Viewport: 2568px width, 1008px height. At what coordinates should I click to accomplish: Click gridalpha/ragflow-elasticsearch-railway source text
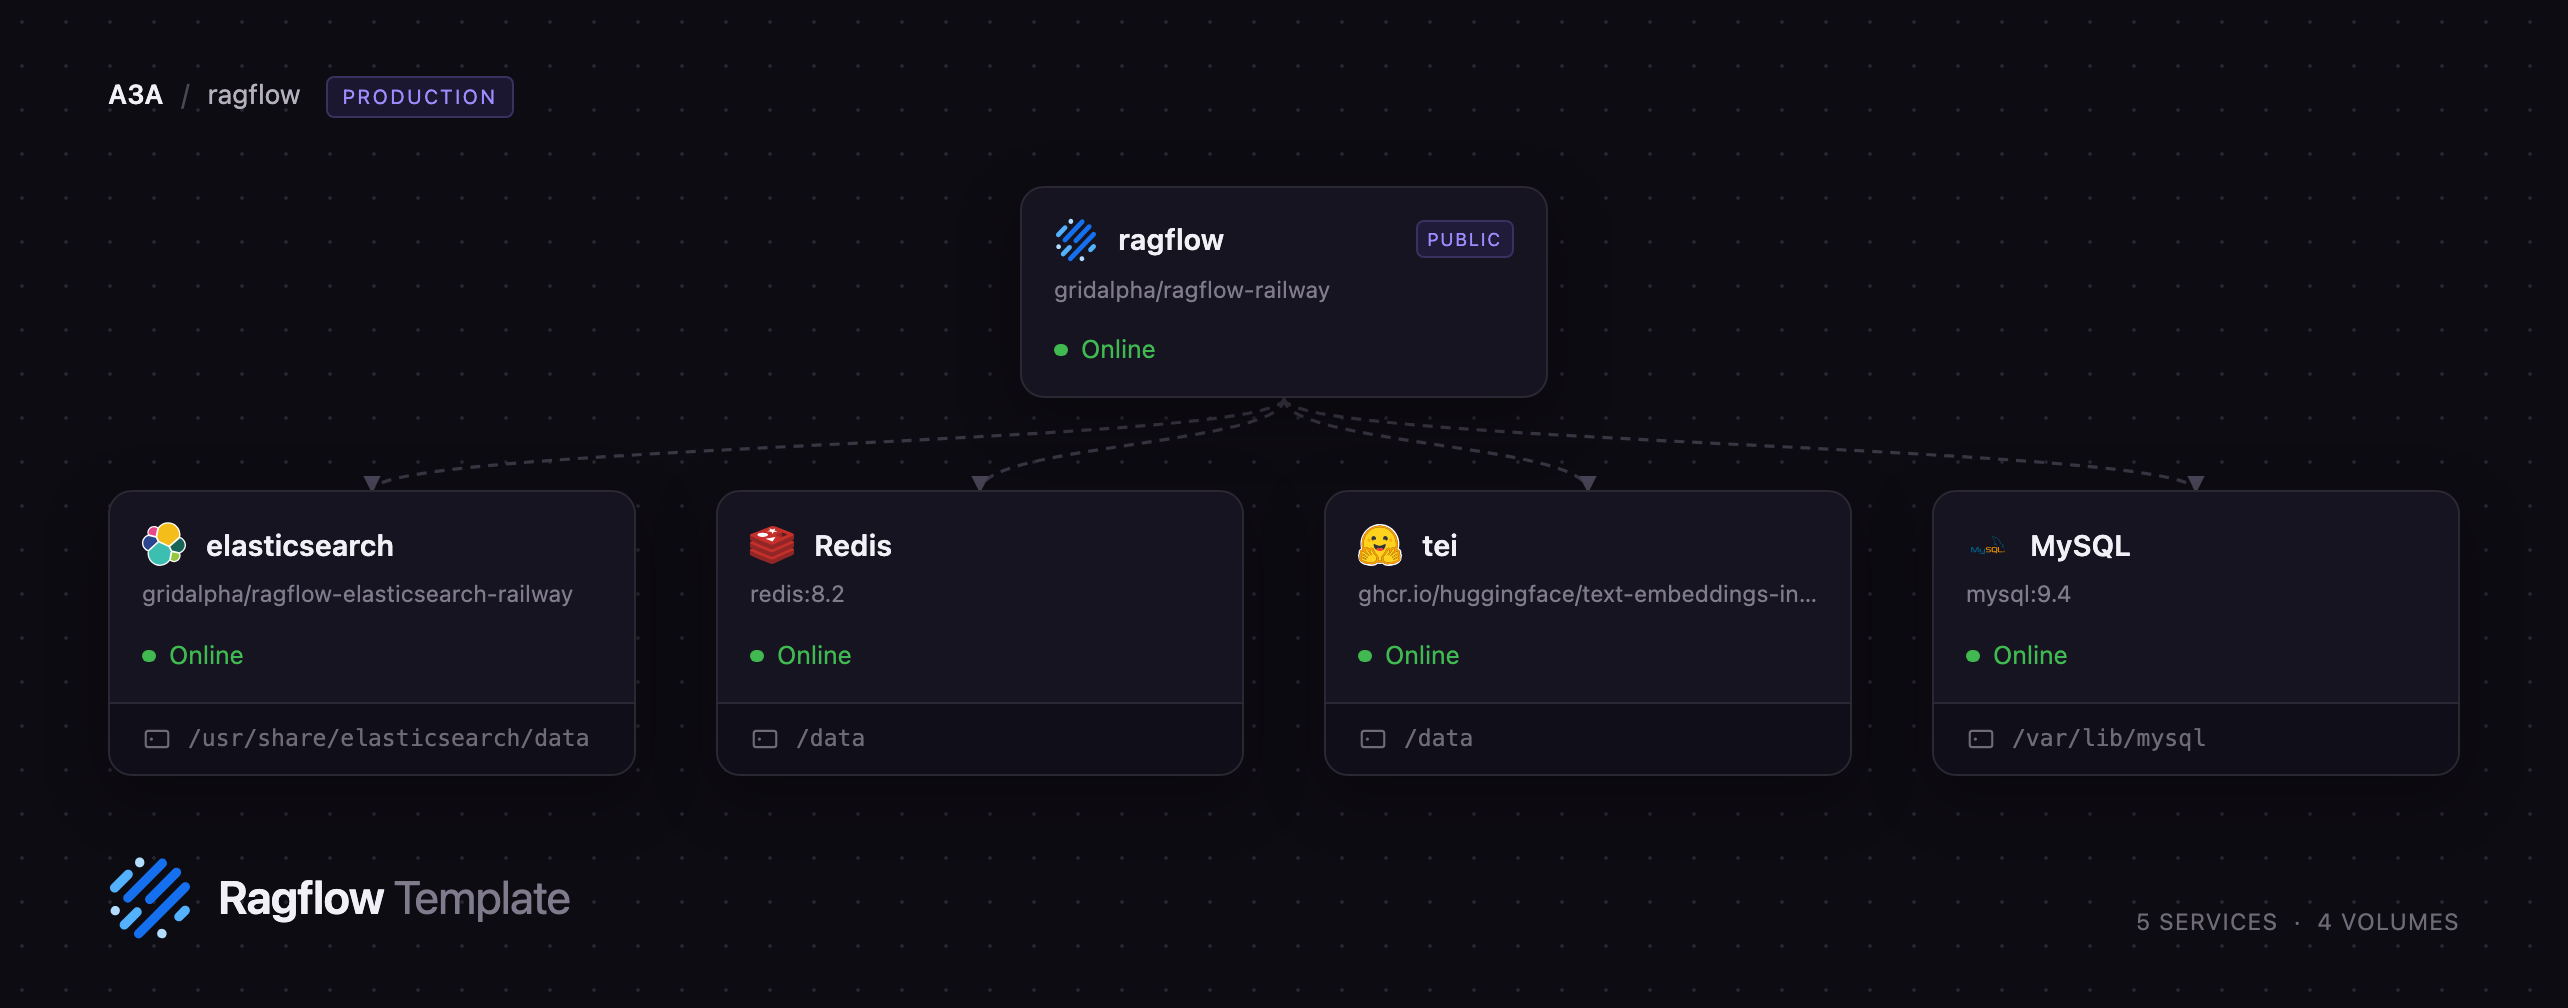tap(357, 594)
